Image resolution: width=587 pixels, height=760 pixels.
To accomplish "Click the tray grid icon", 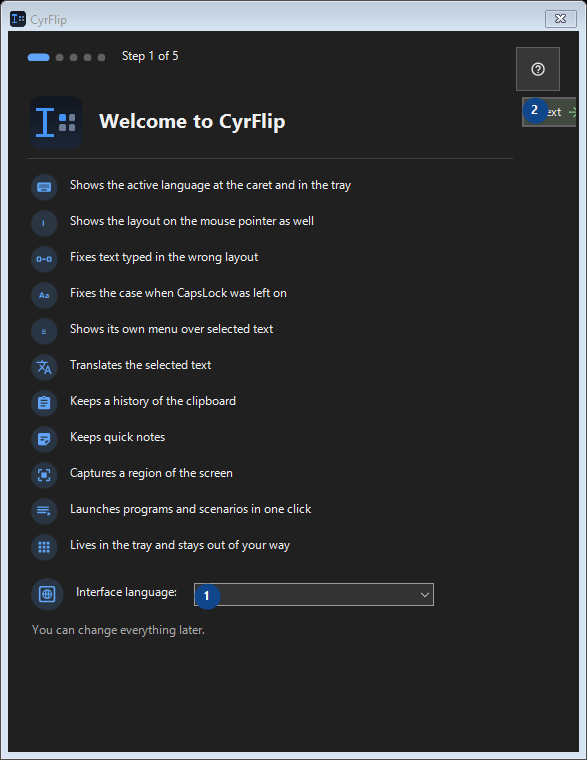I will tap(44, 547).
